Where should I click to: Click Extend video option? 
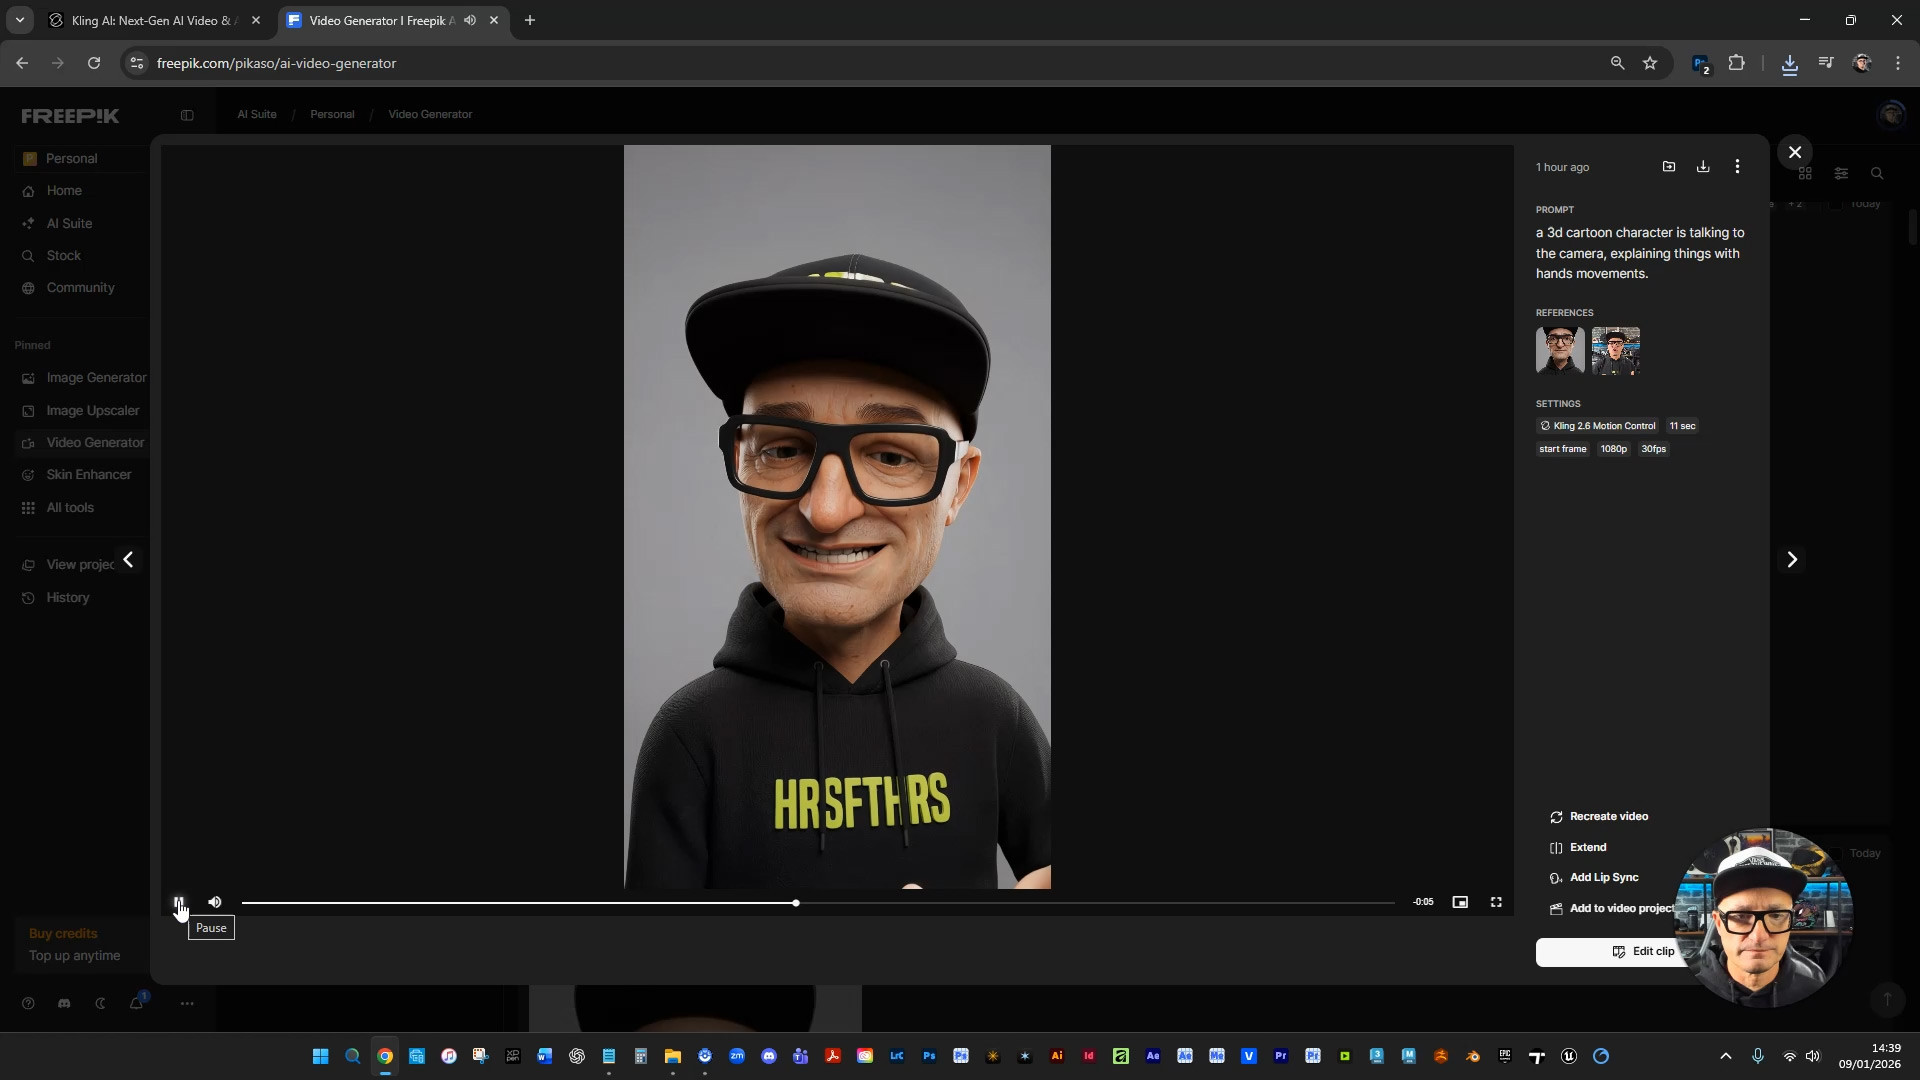1587,848
